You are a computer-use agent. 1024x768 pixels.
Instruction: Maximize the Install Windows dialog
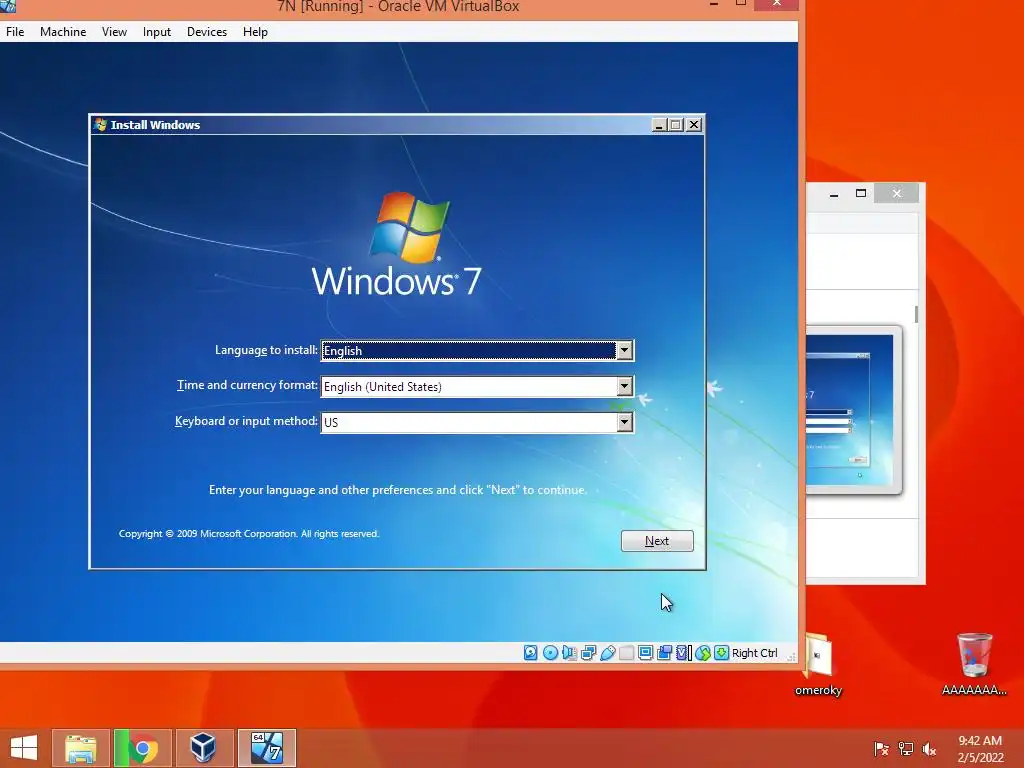tap(676, 124)
